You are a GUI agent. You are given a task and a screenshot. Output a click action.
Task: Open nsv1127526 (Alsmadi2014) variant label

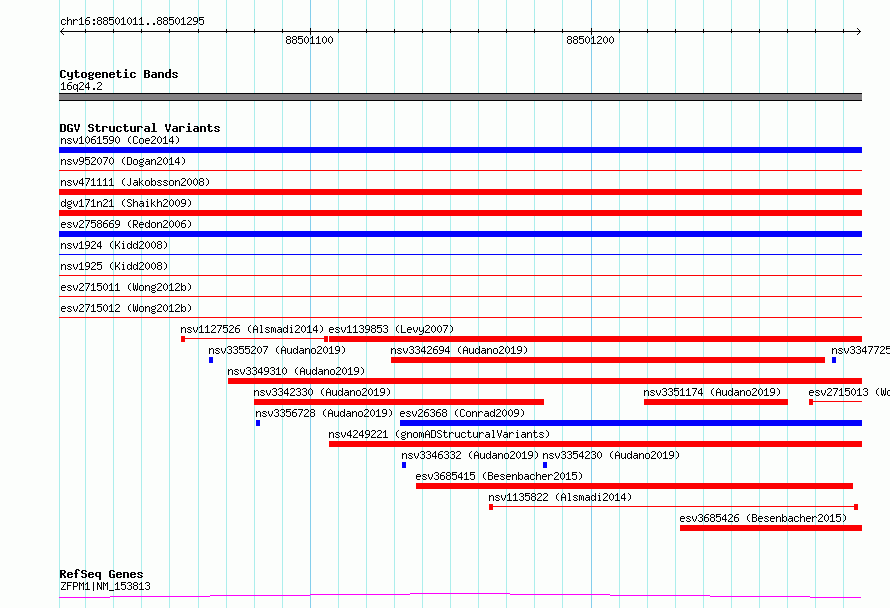(252, 329)
